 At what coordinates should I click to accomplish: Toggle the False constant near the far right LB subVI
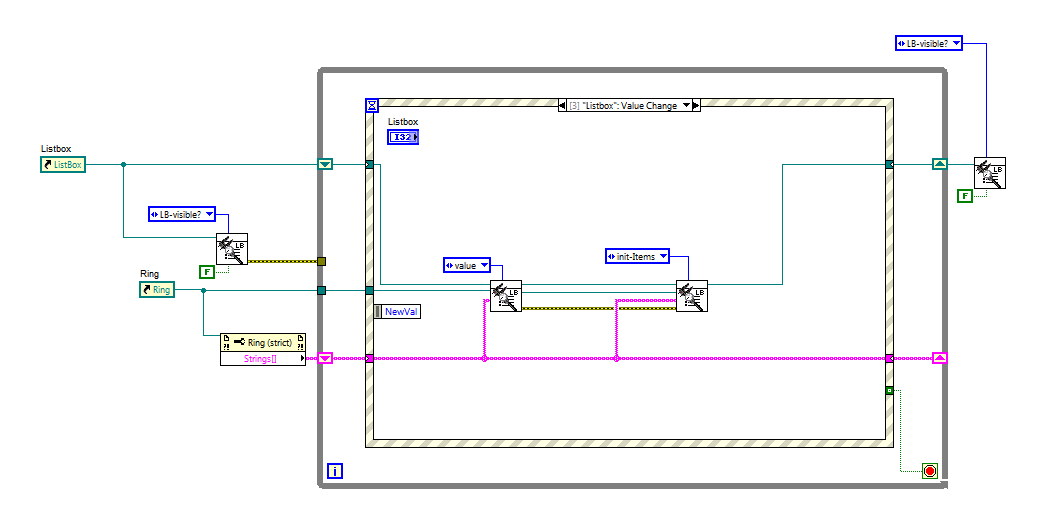(965, 196)
